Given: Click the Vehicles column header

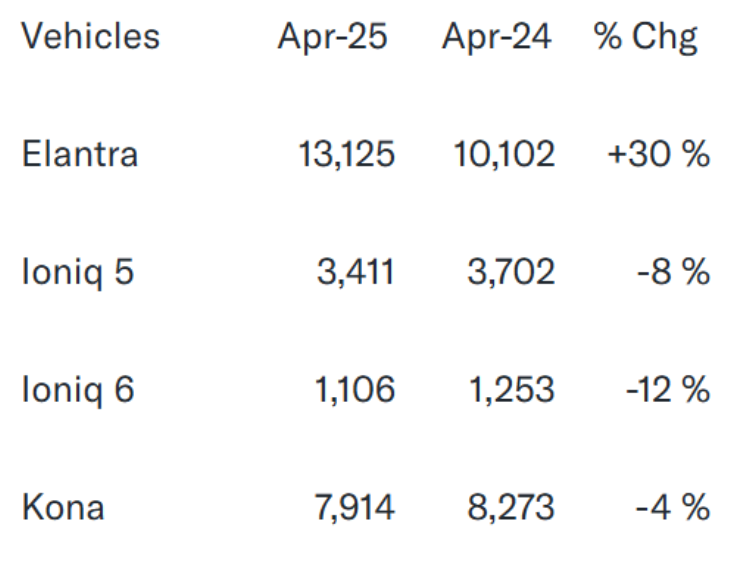Looking at the screenshot, I should (90, 37).
